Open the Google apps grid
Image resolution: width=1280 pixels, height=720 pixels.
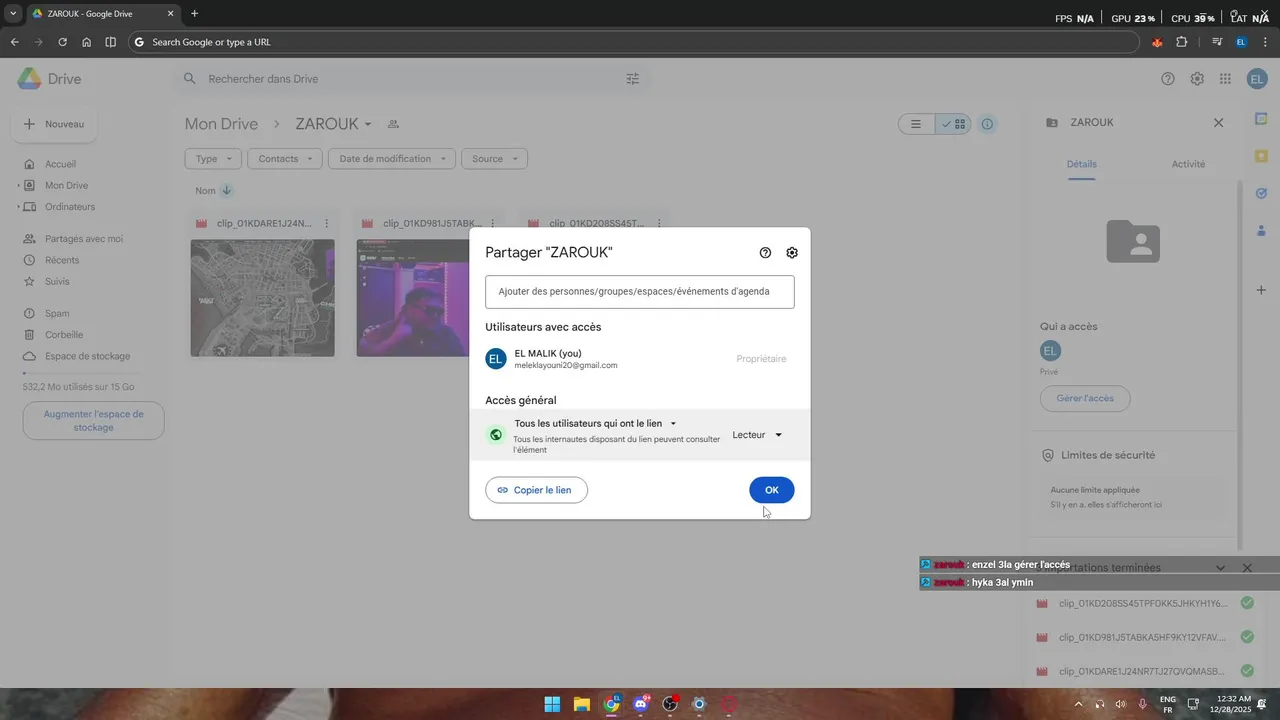click(x=1225, y=79)
